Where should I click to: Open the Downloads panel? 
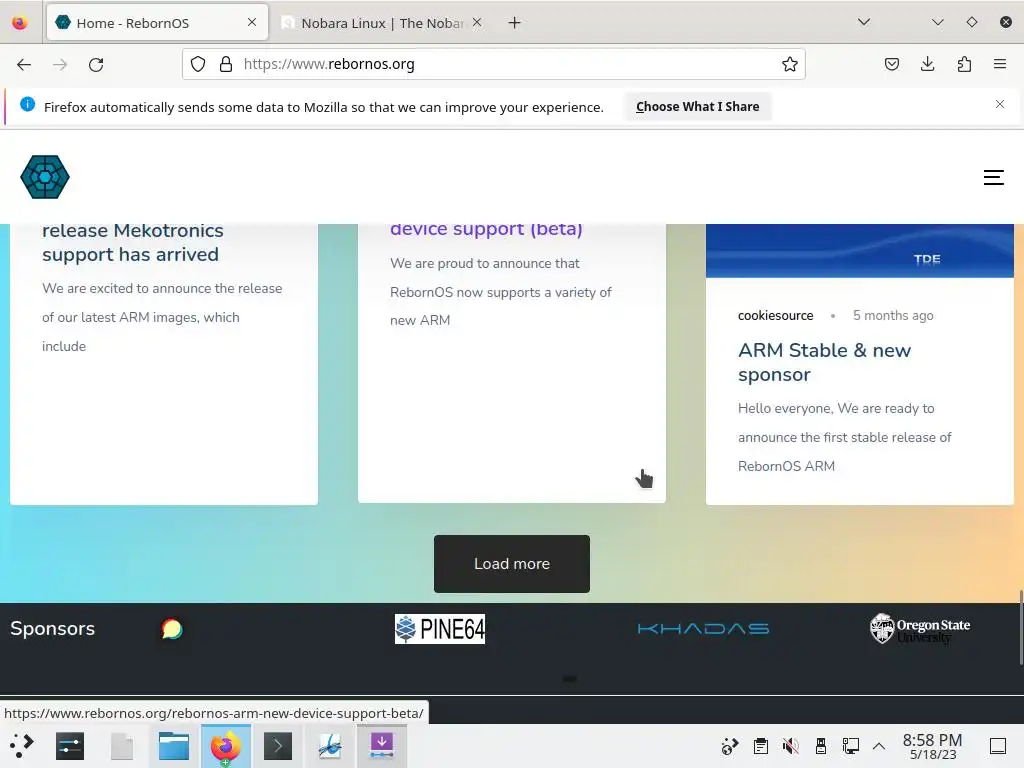tap(927, 64)
